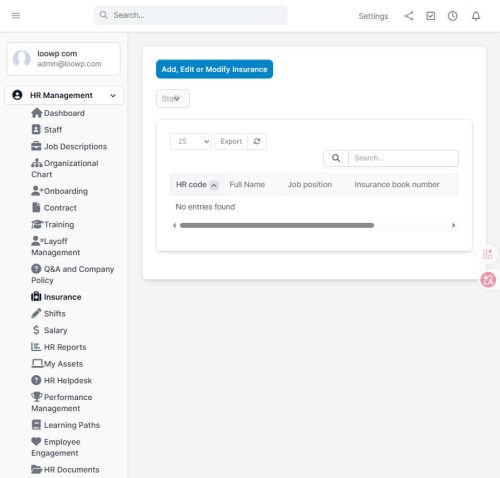The width and height of the screenshot is (500, 478).
Task: Click the Job Descriptions briefcase icon
Action: pos(36,146)
